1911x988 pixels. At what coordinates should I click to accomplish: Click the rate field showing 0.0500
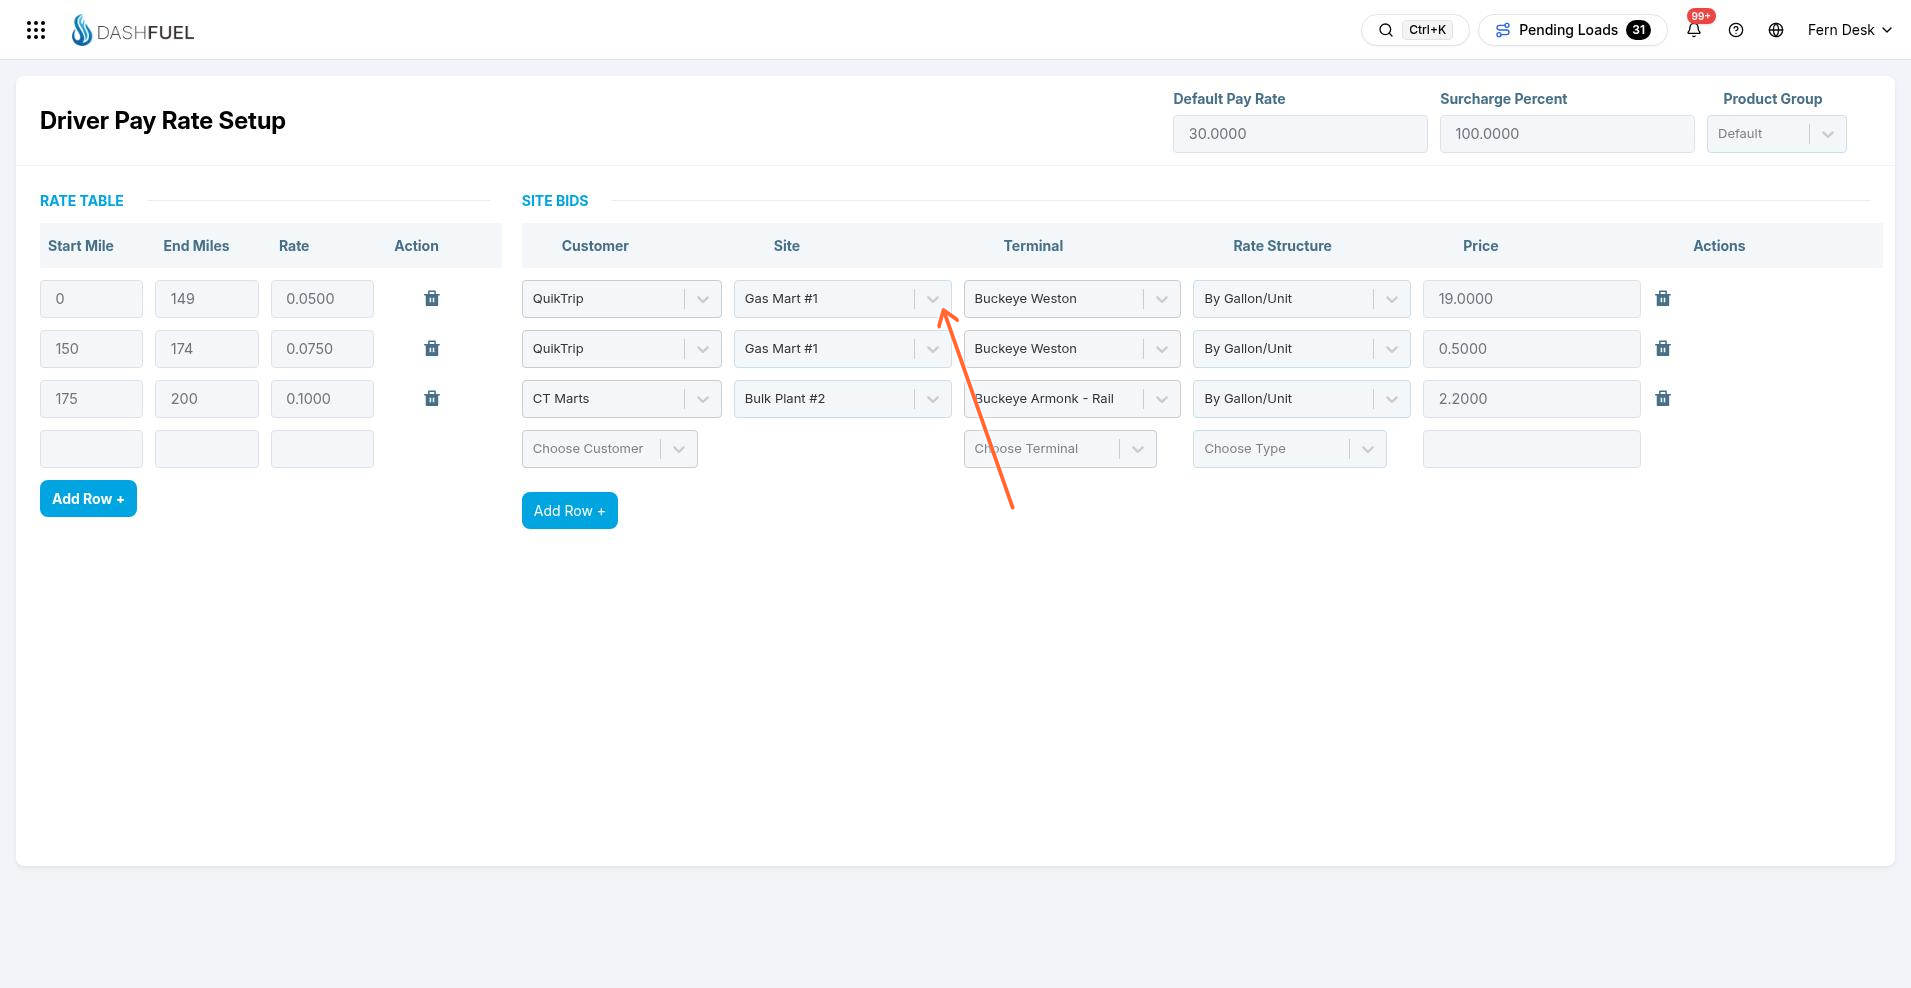(322, 299)
